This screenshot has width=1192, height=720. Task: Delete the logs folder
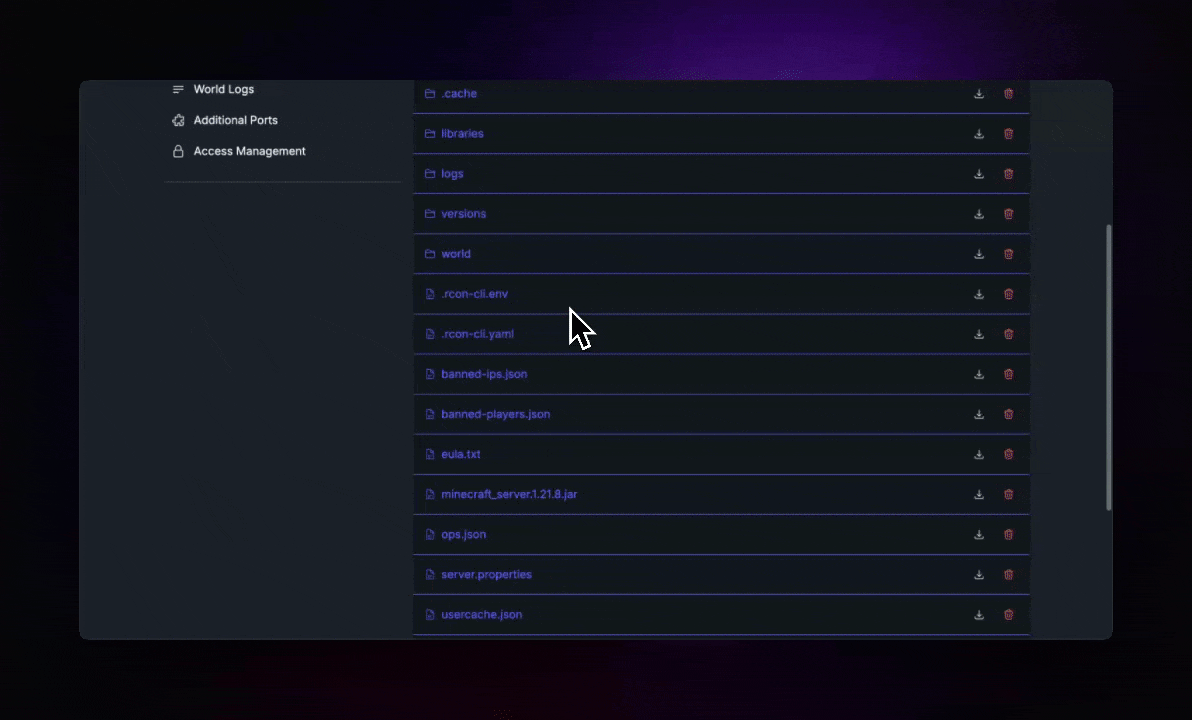1009,174
